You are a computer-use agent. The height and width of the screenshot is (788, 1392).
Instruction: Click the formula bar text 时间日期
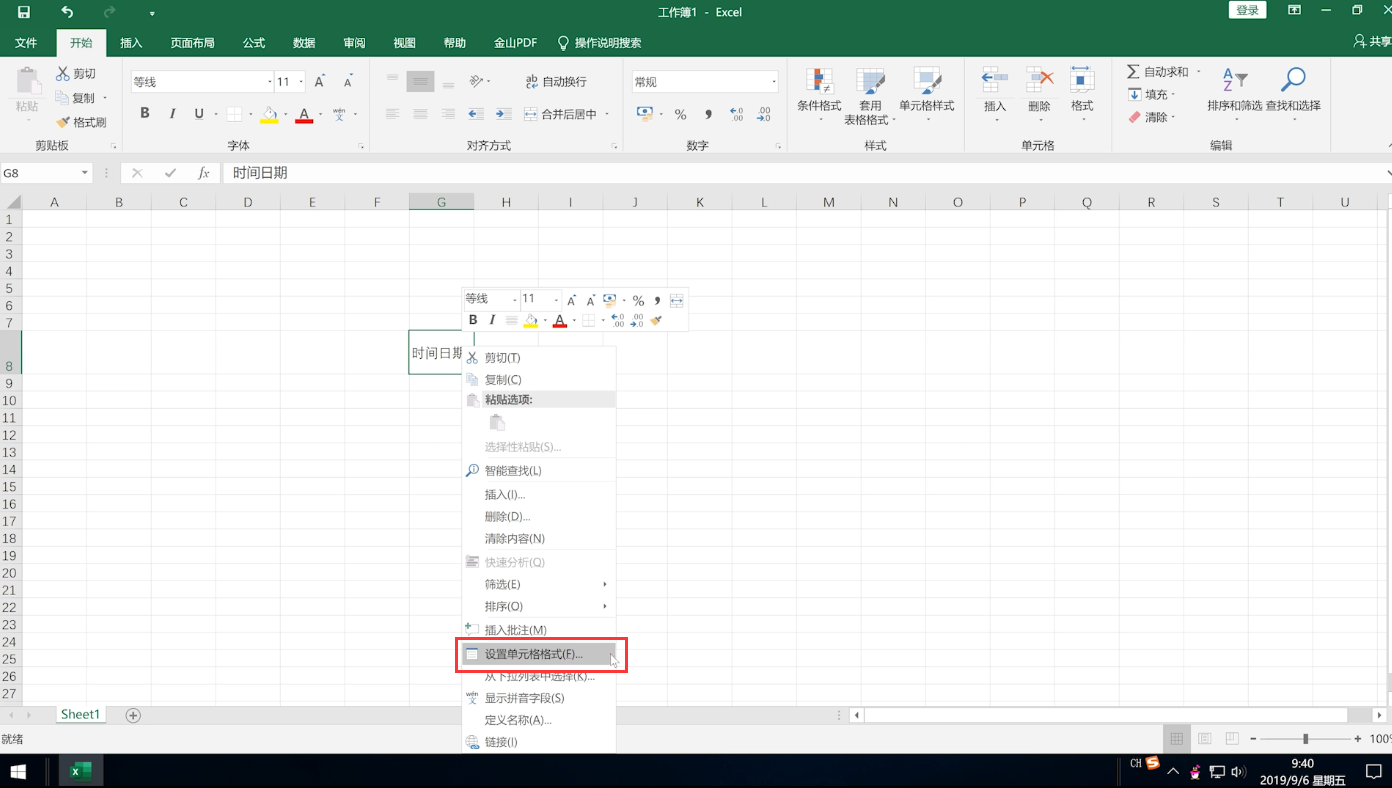260,173
